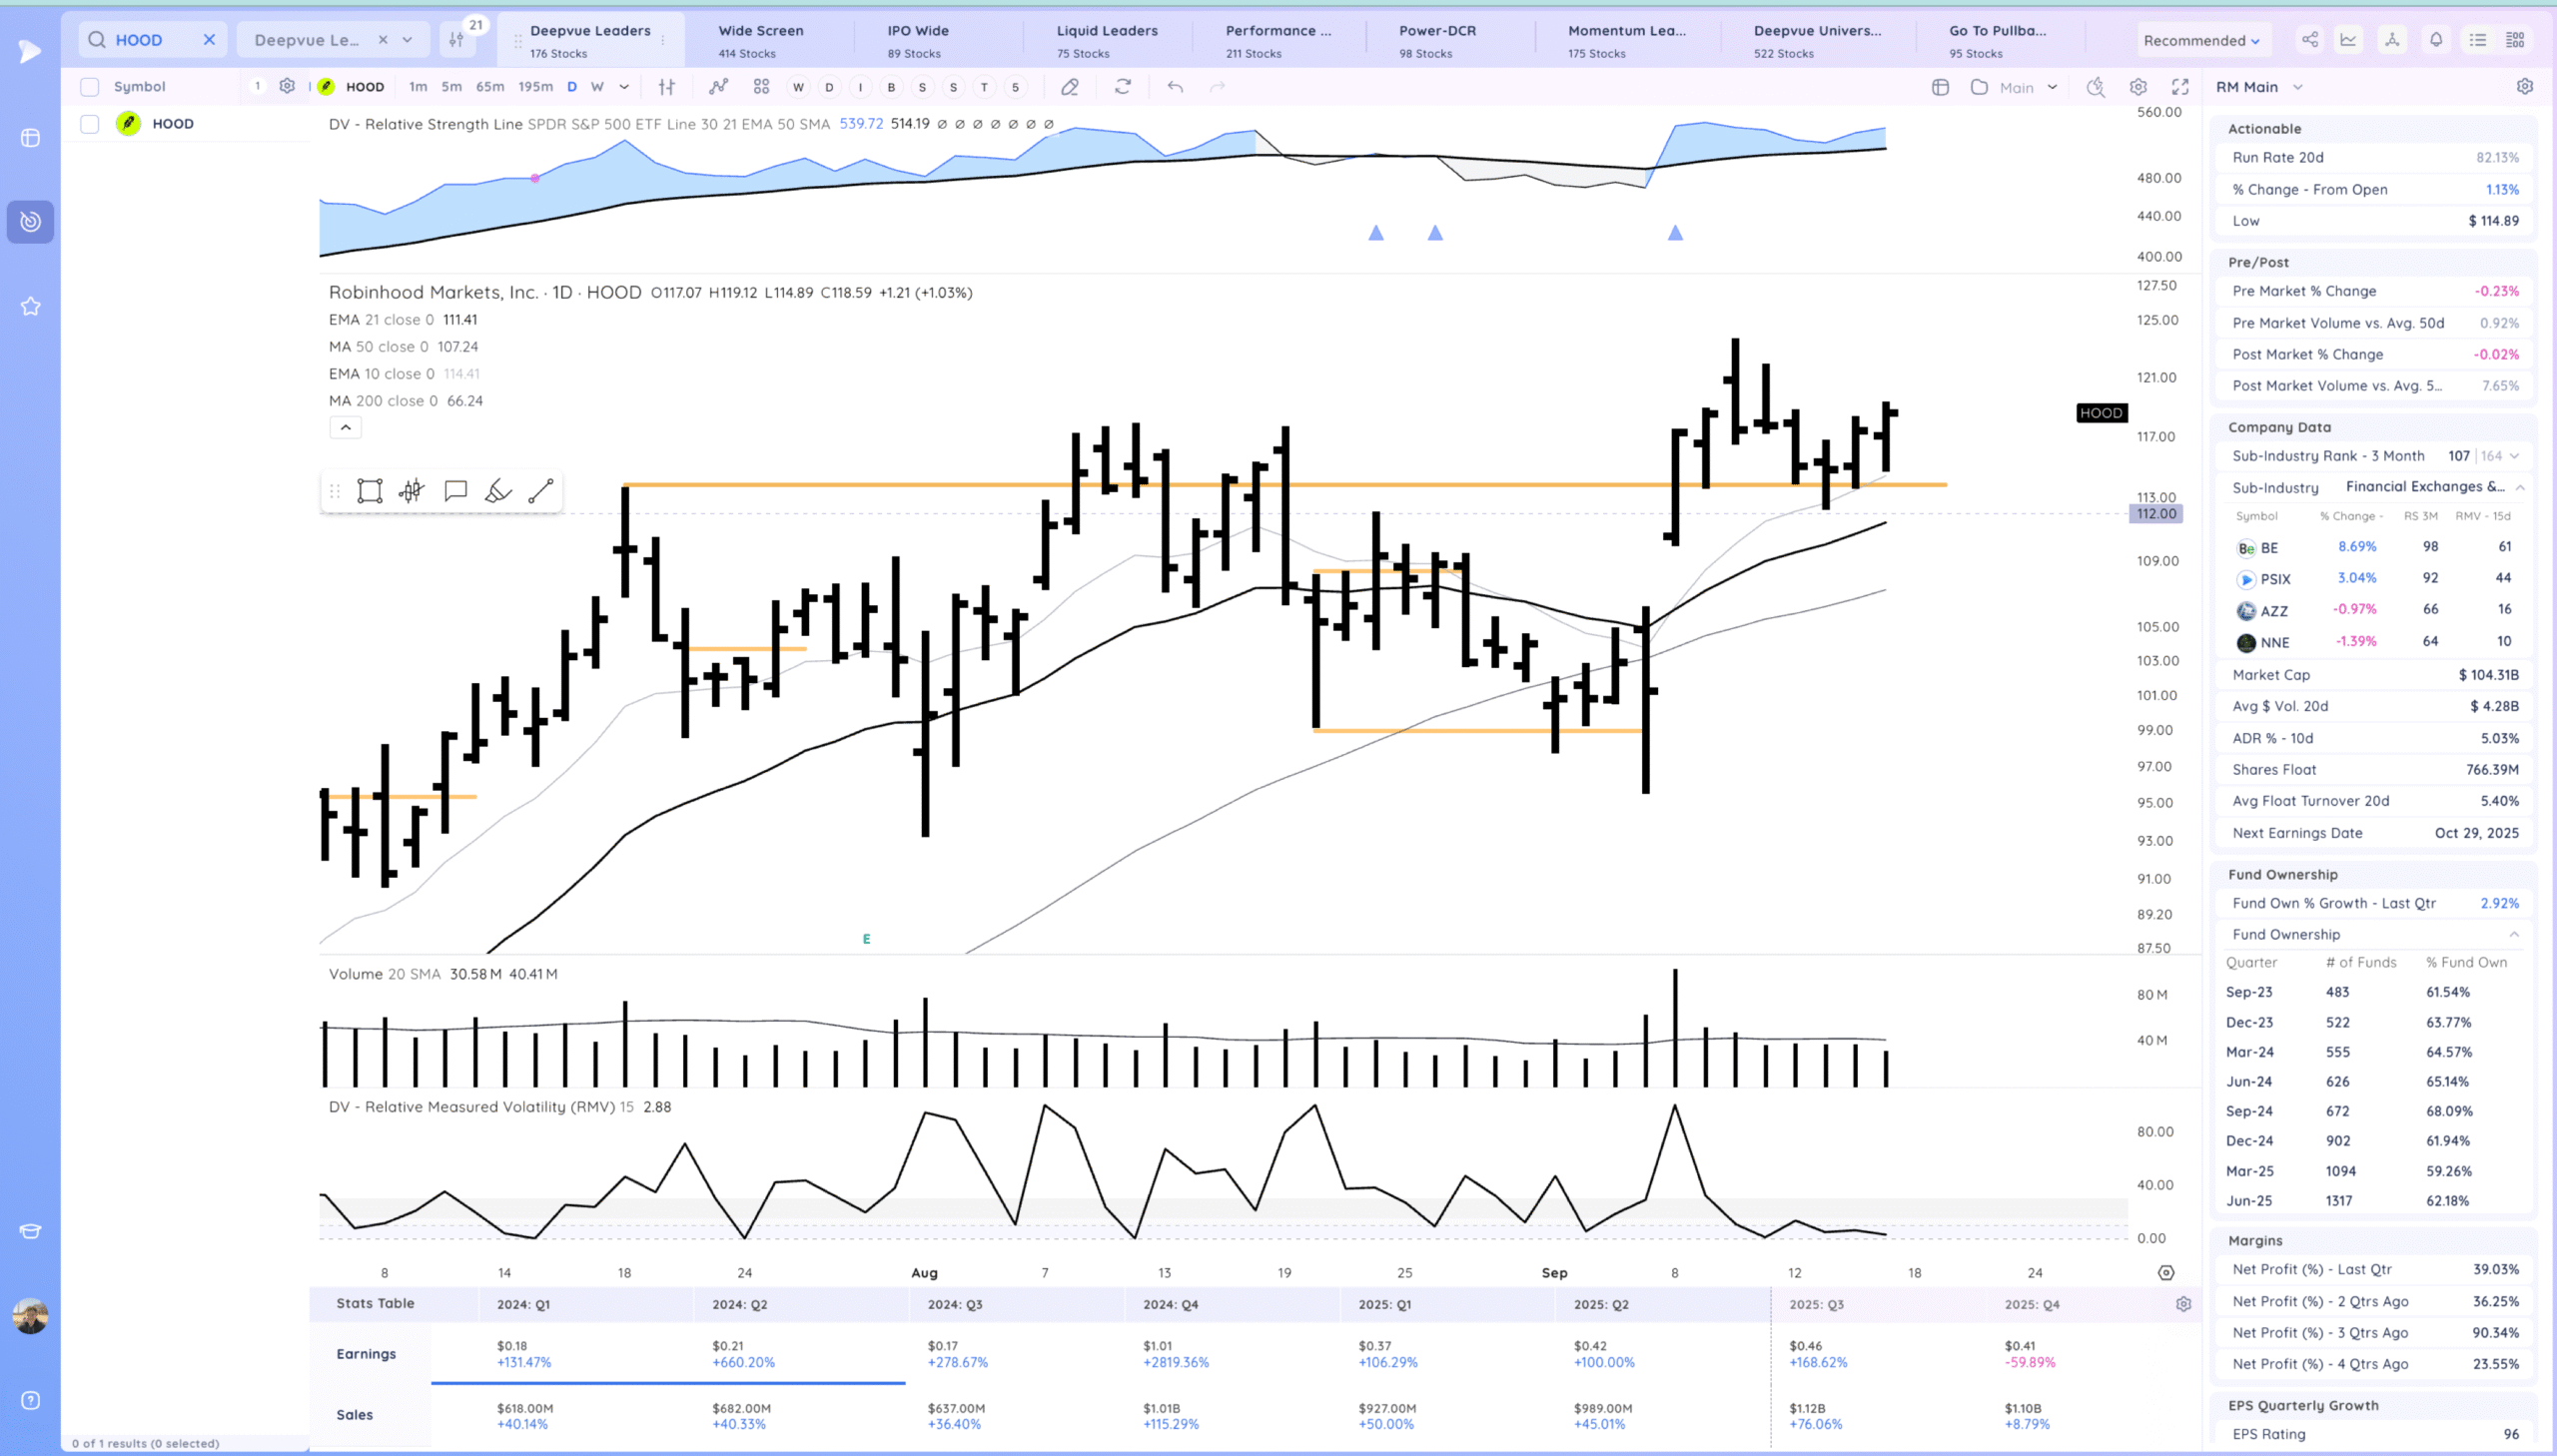Switch to Go To Pullback tab
Viewport: 2557px width, 1456px height.
pos(2000,40)
